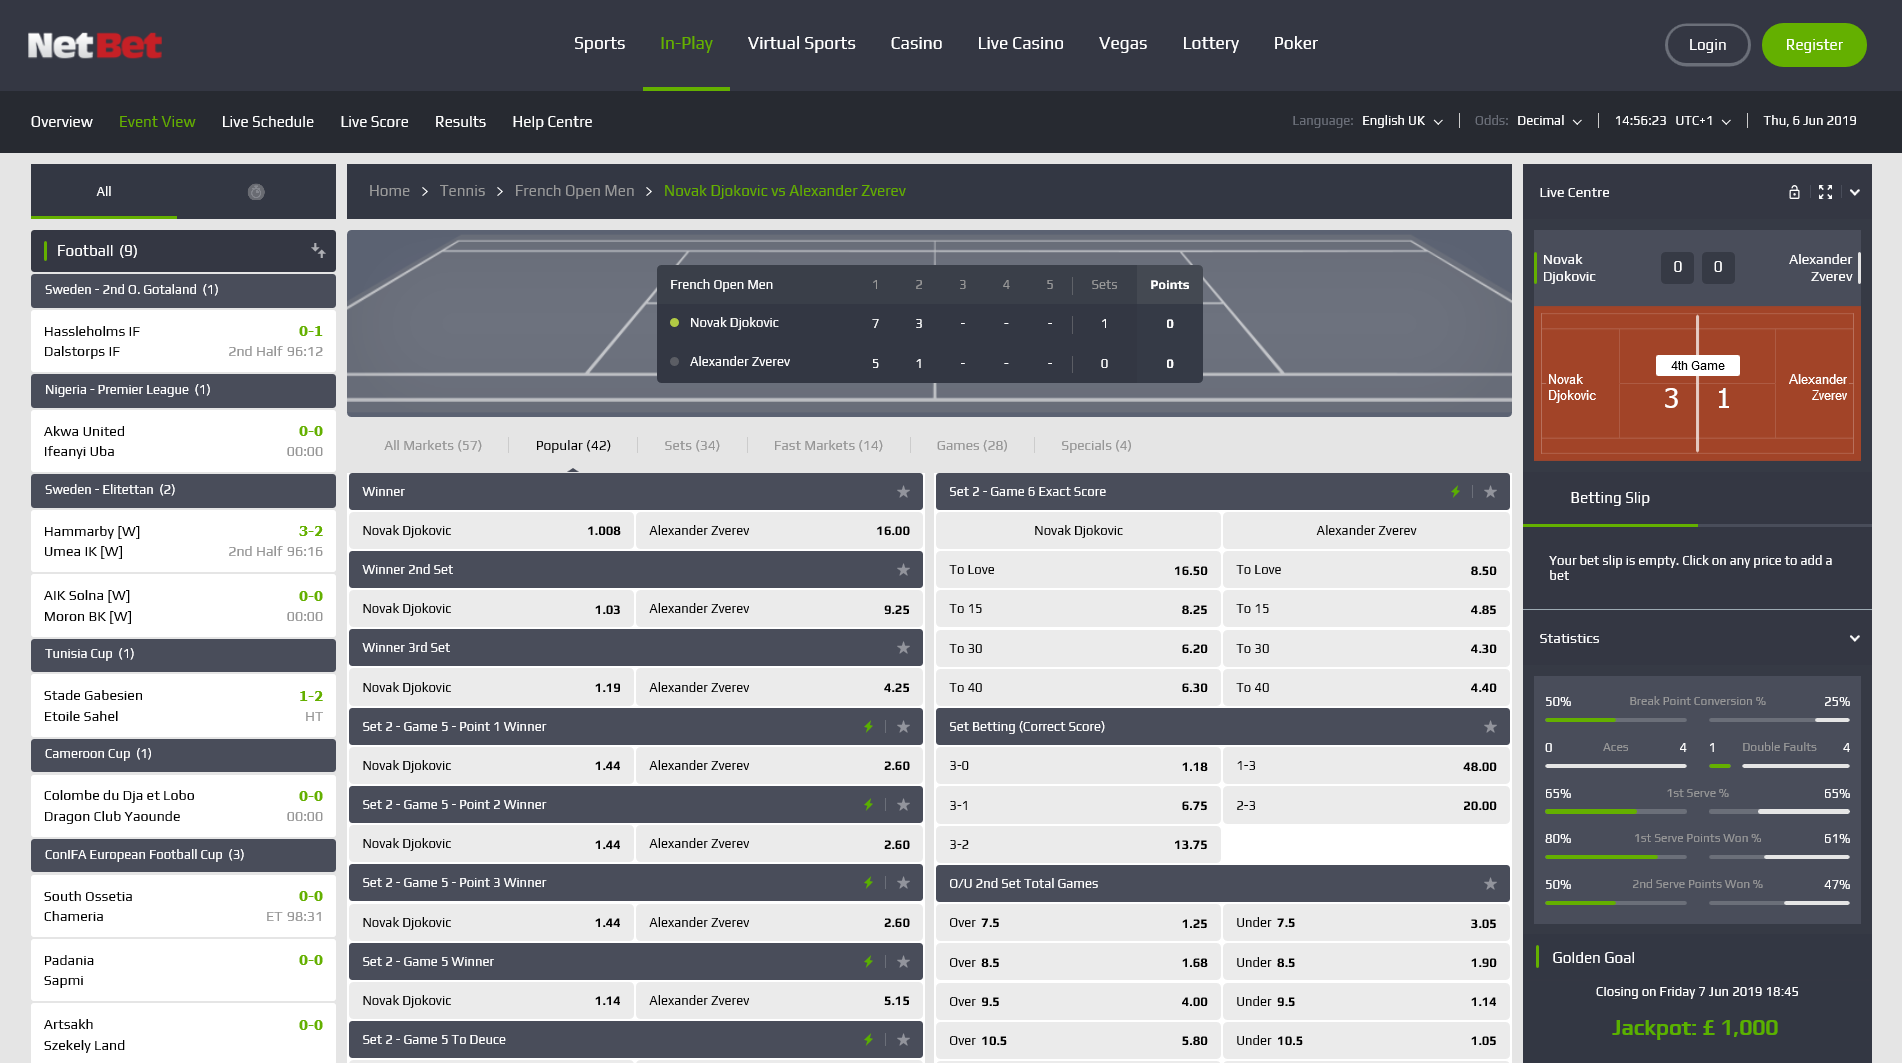Switch to Sets (34) tab
Viewport: 1902px width, 1063px height.
point(692,446)
